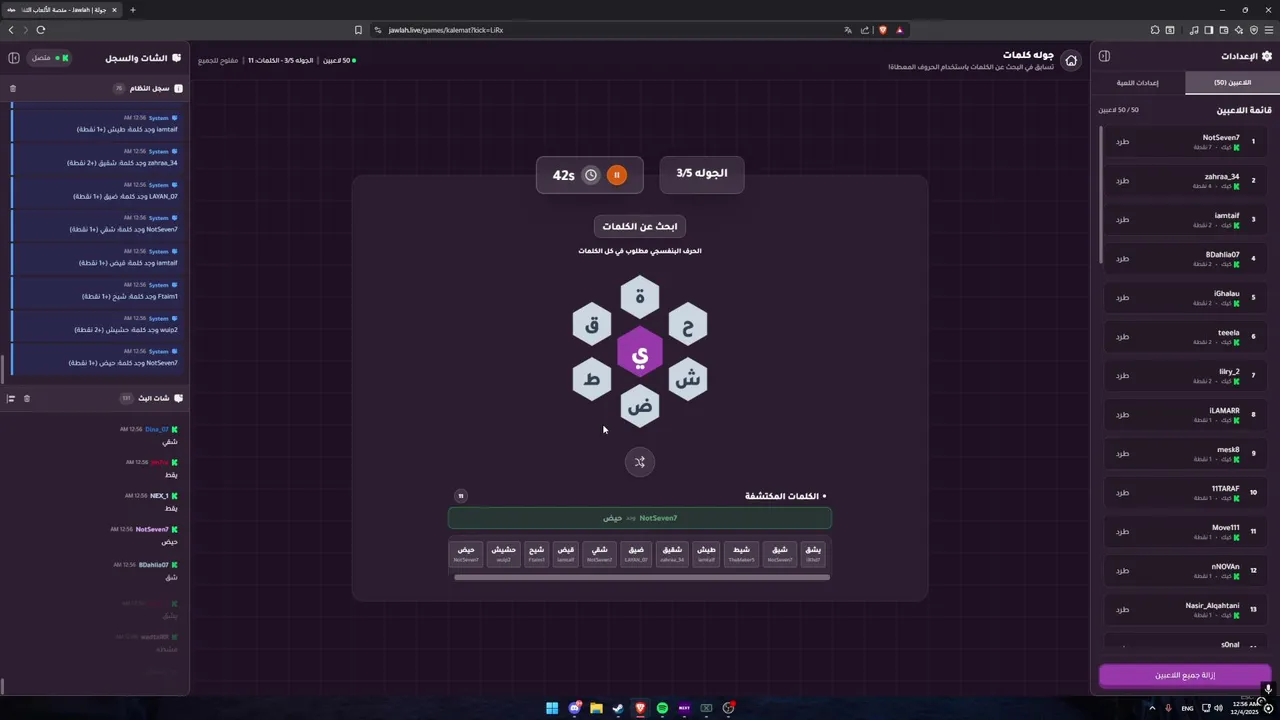Click discovered word tile يشق

[813, 553]
